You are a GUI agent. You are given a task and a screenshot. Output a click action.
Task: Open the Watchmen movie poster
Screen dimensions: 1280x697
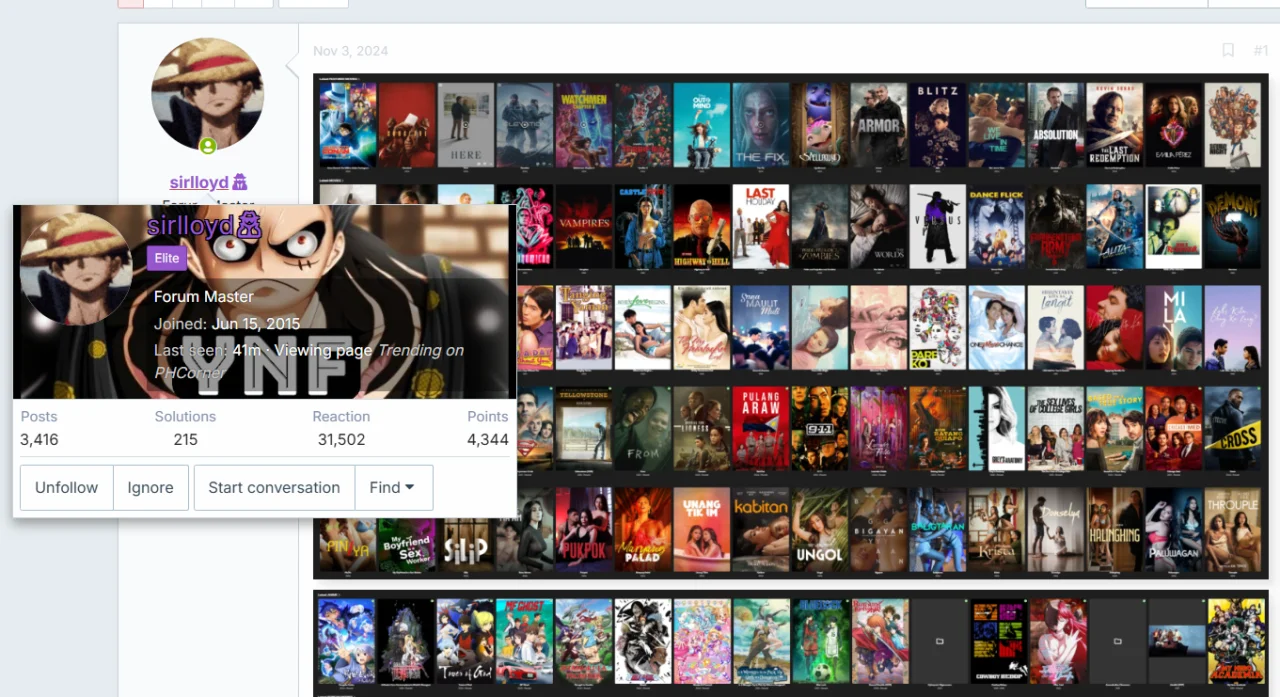click(x=584, y=124)
